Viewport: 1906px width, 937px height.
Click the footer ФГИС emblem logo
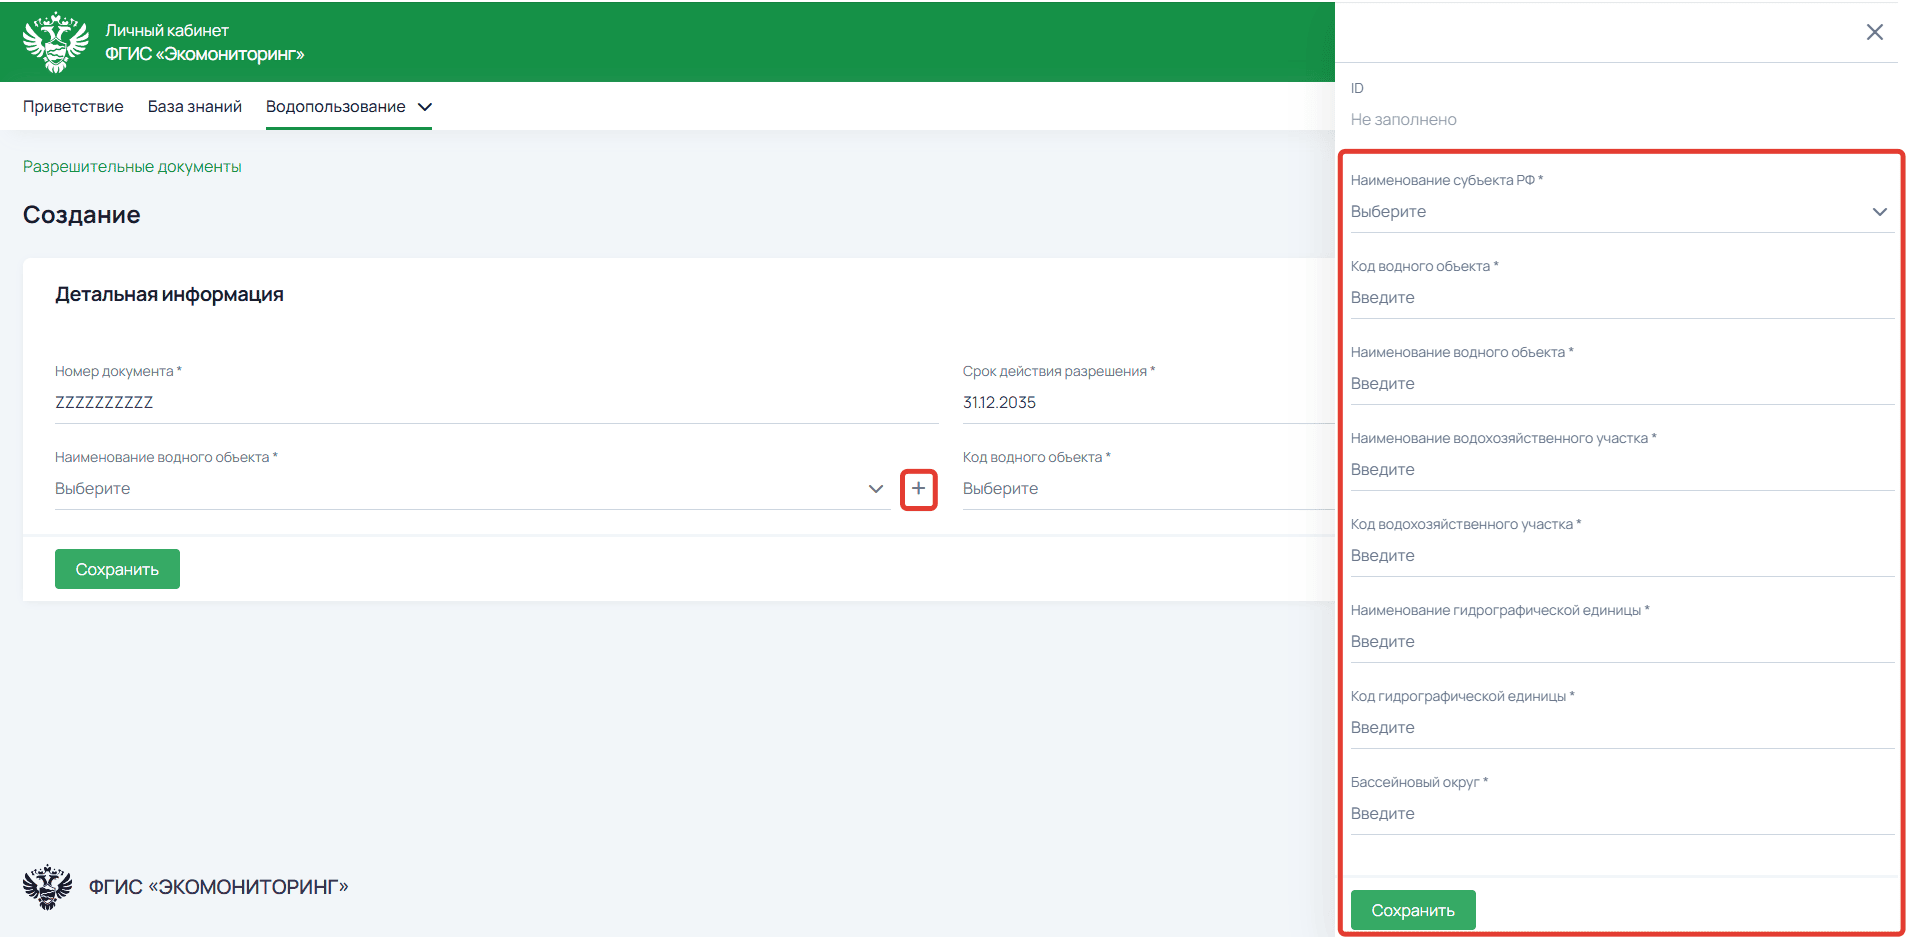47,886
